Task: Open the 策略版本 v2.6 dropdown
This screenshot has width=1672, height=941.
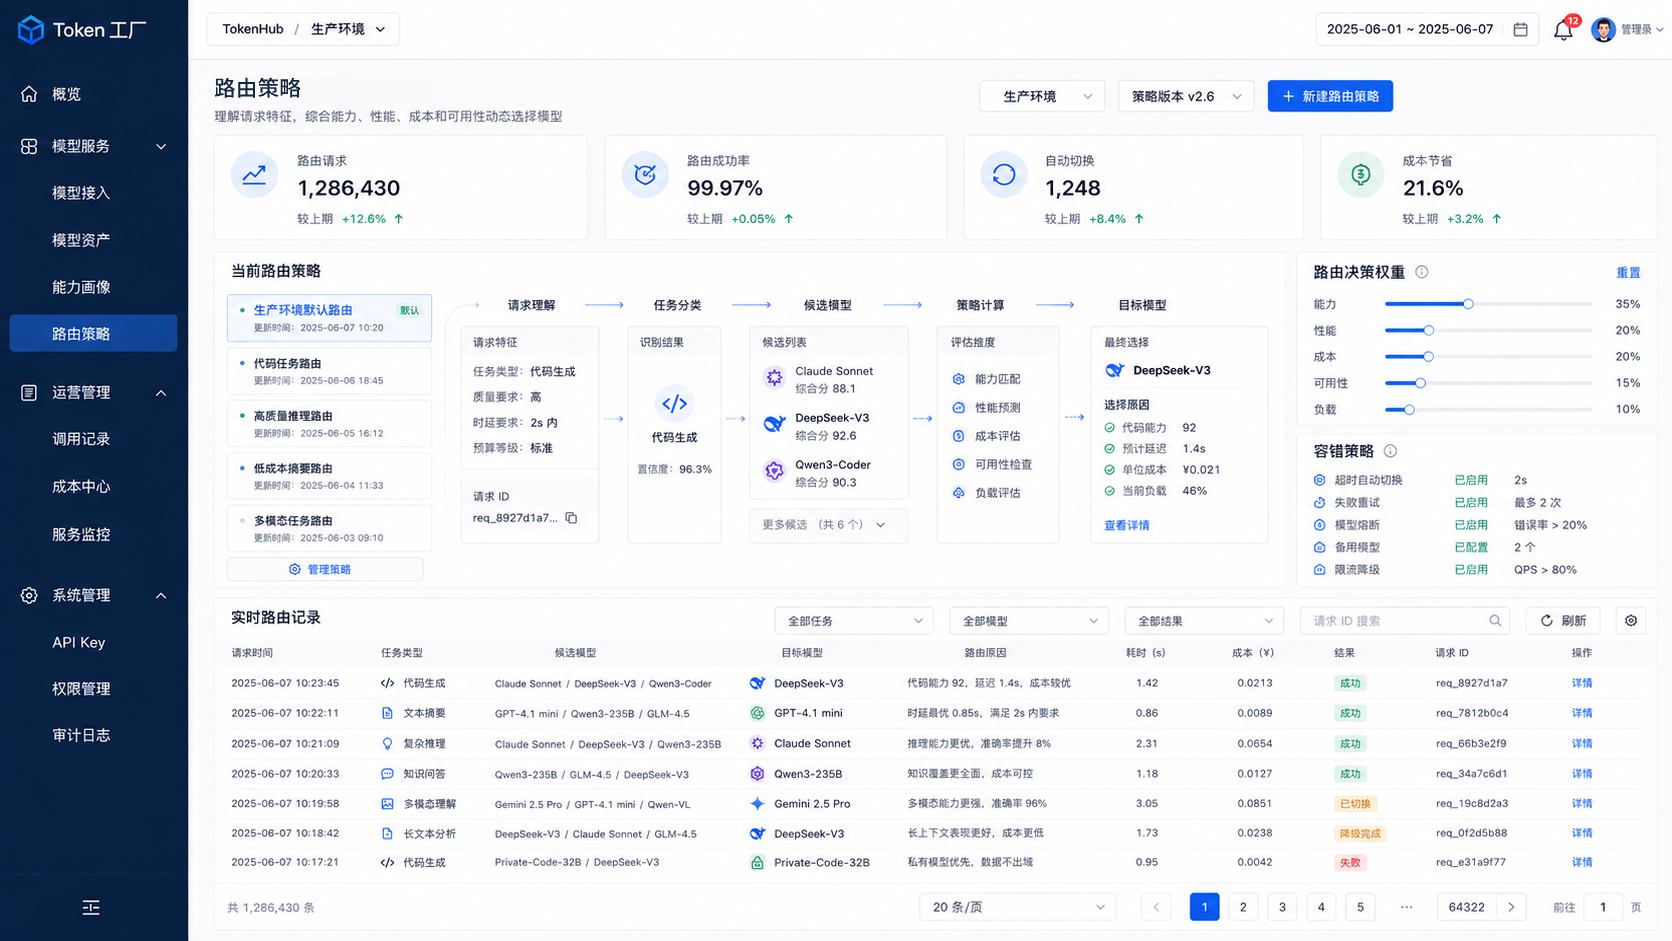Action: pyautogui.click(x=1186, y=96)
